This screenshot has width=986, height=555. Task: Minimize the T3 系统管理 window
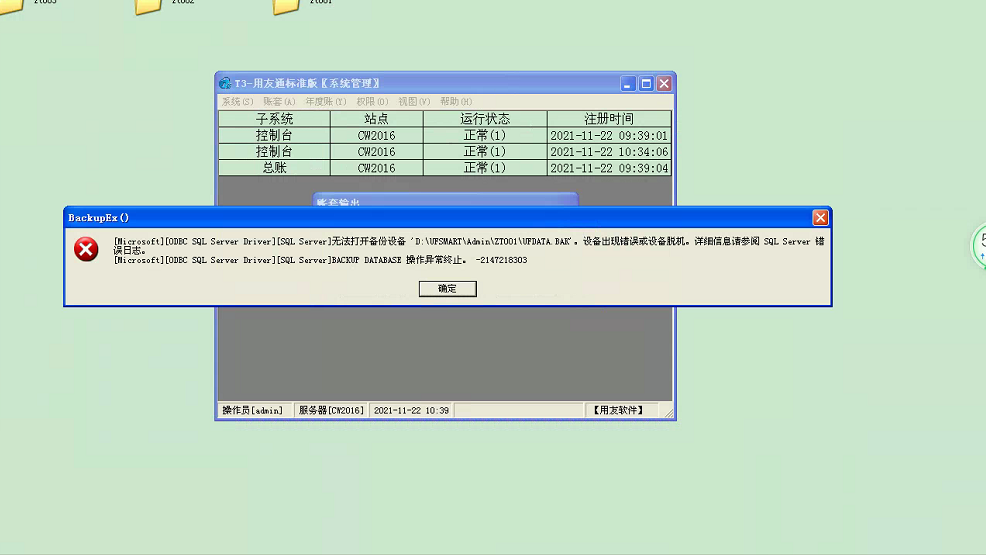(628, 84)
